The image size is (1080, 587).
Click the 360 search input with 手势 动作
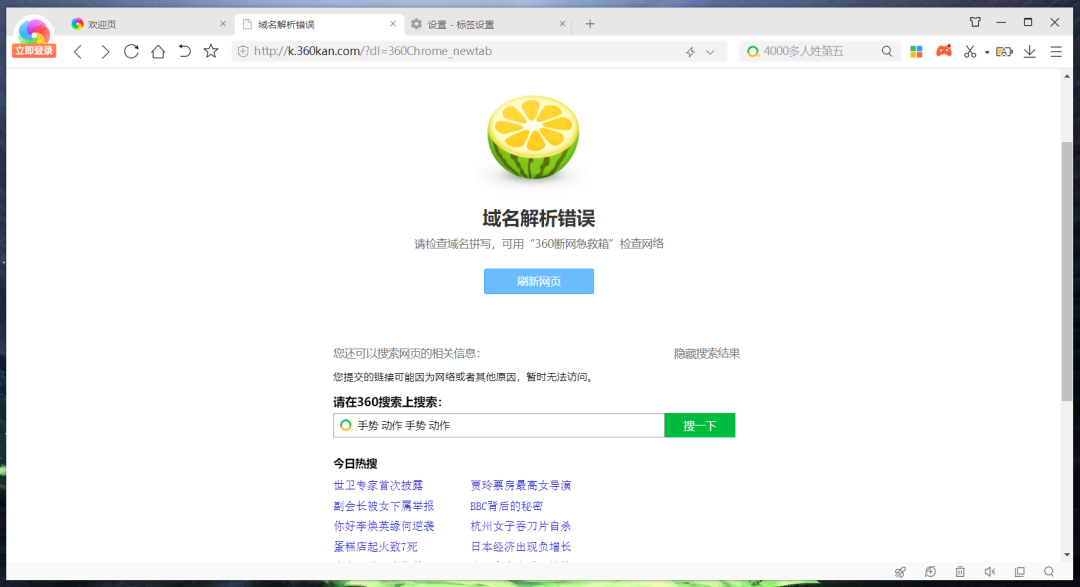click(x=499, y=425)
